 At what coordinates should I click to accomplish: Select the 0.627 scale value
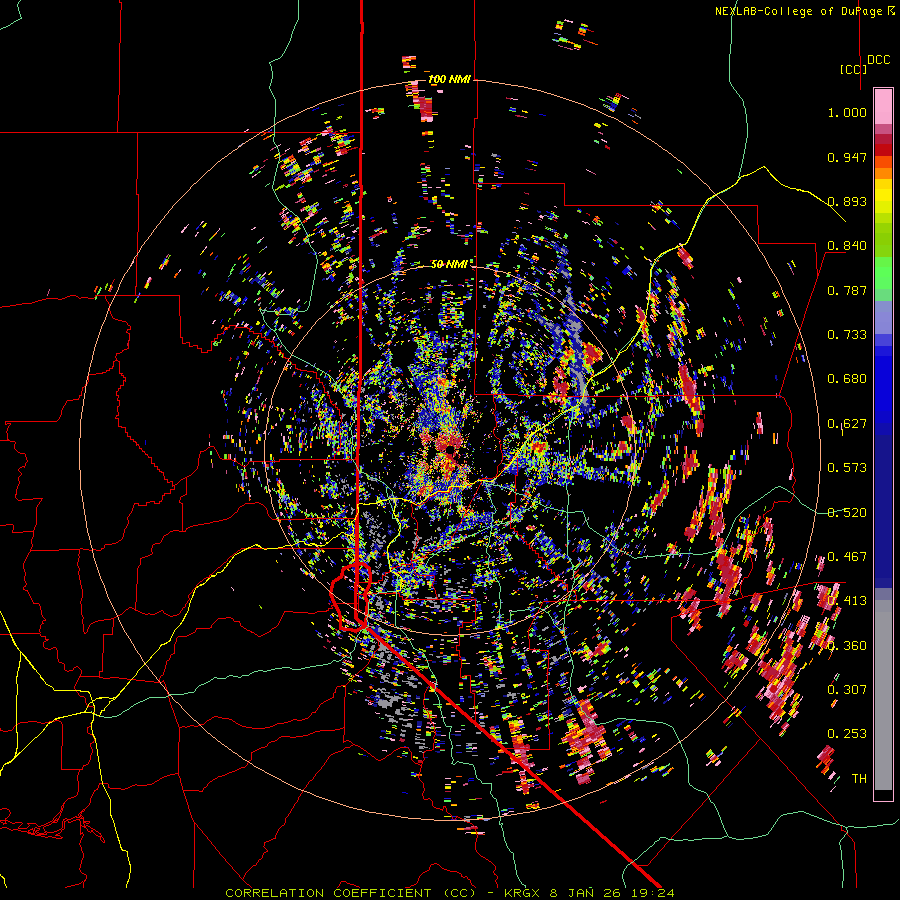click(x=847, y=424)
